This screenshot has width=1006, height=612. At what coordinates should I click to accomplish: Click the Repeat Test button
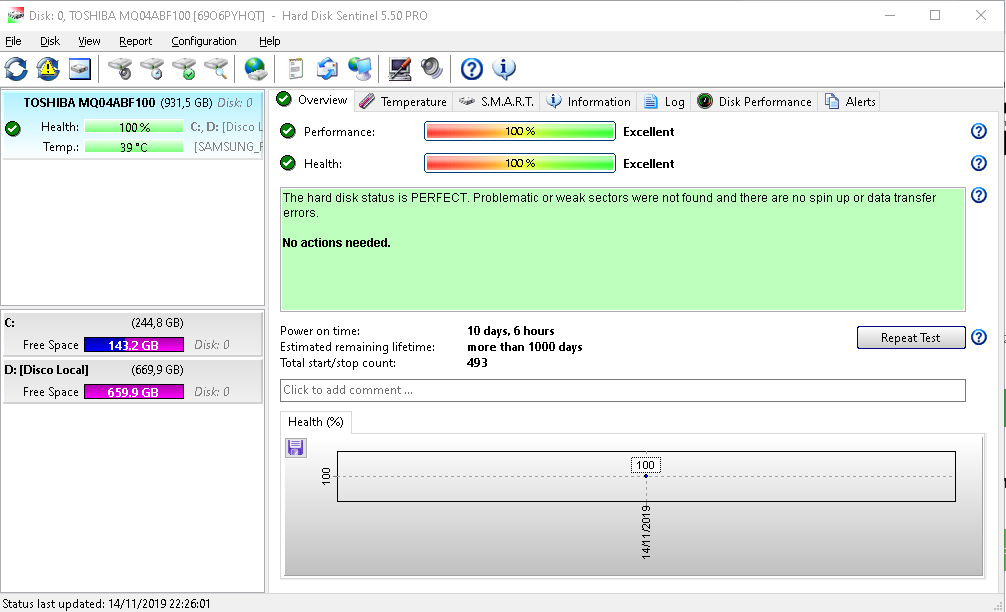pyautogui.click(x=911, y=337)
